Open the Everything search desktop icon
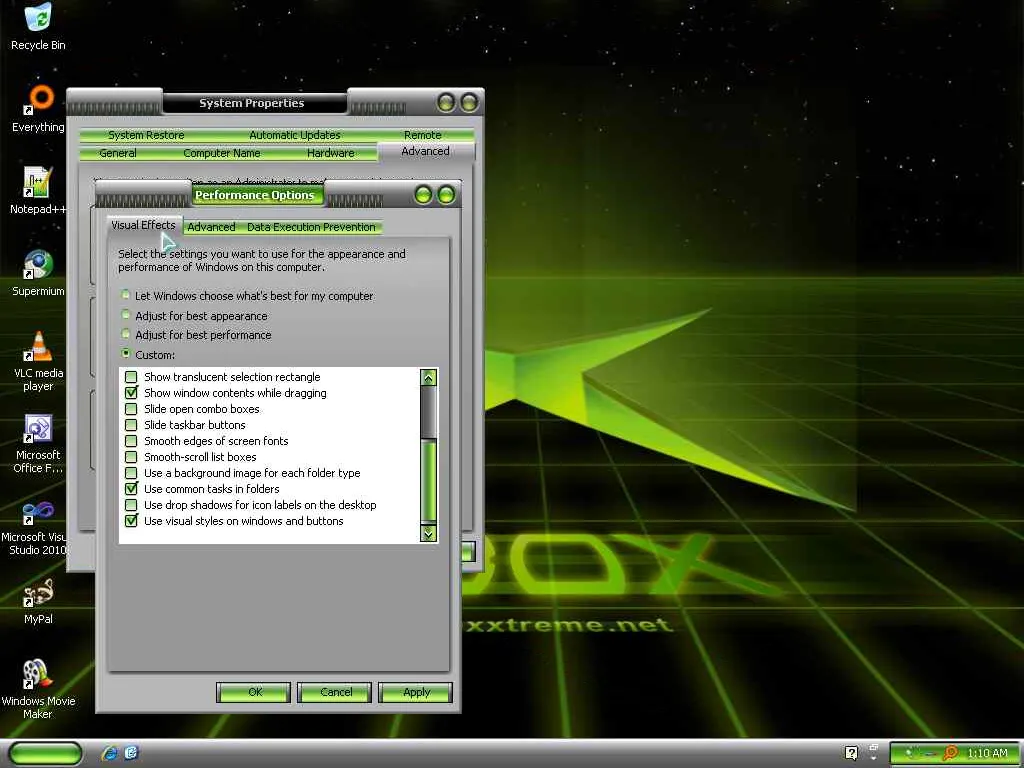Viewport: 1024px width, 768px height. click(x=39, y=108)
